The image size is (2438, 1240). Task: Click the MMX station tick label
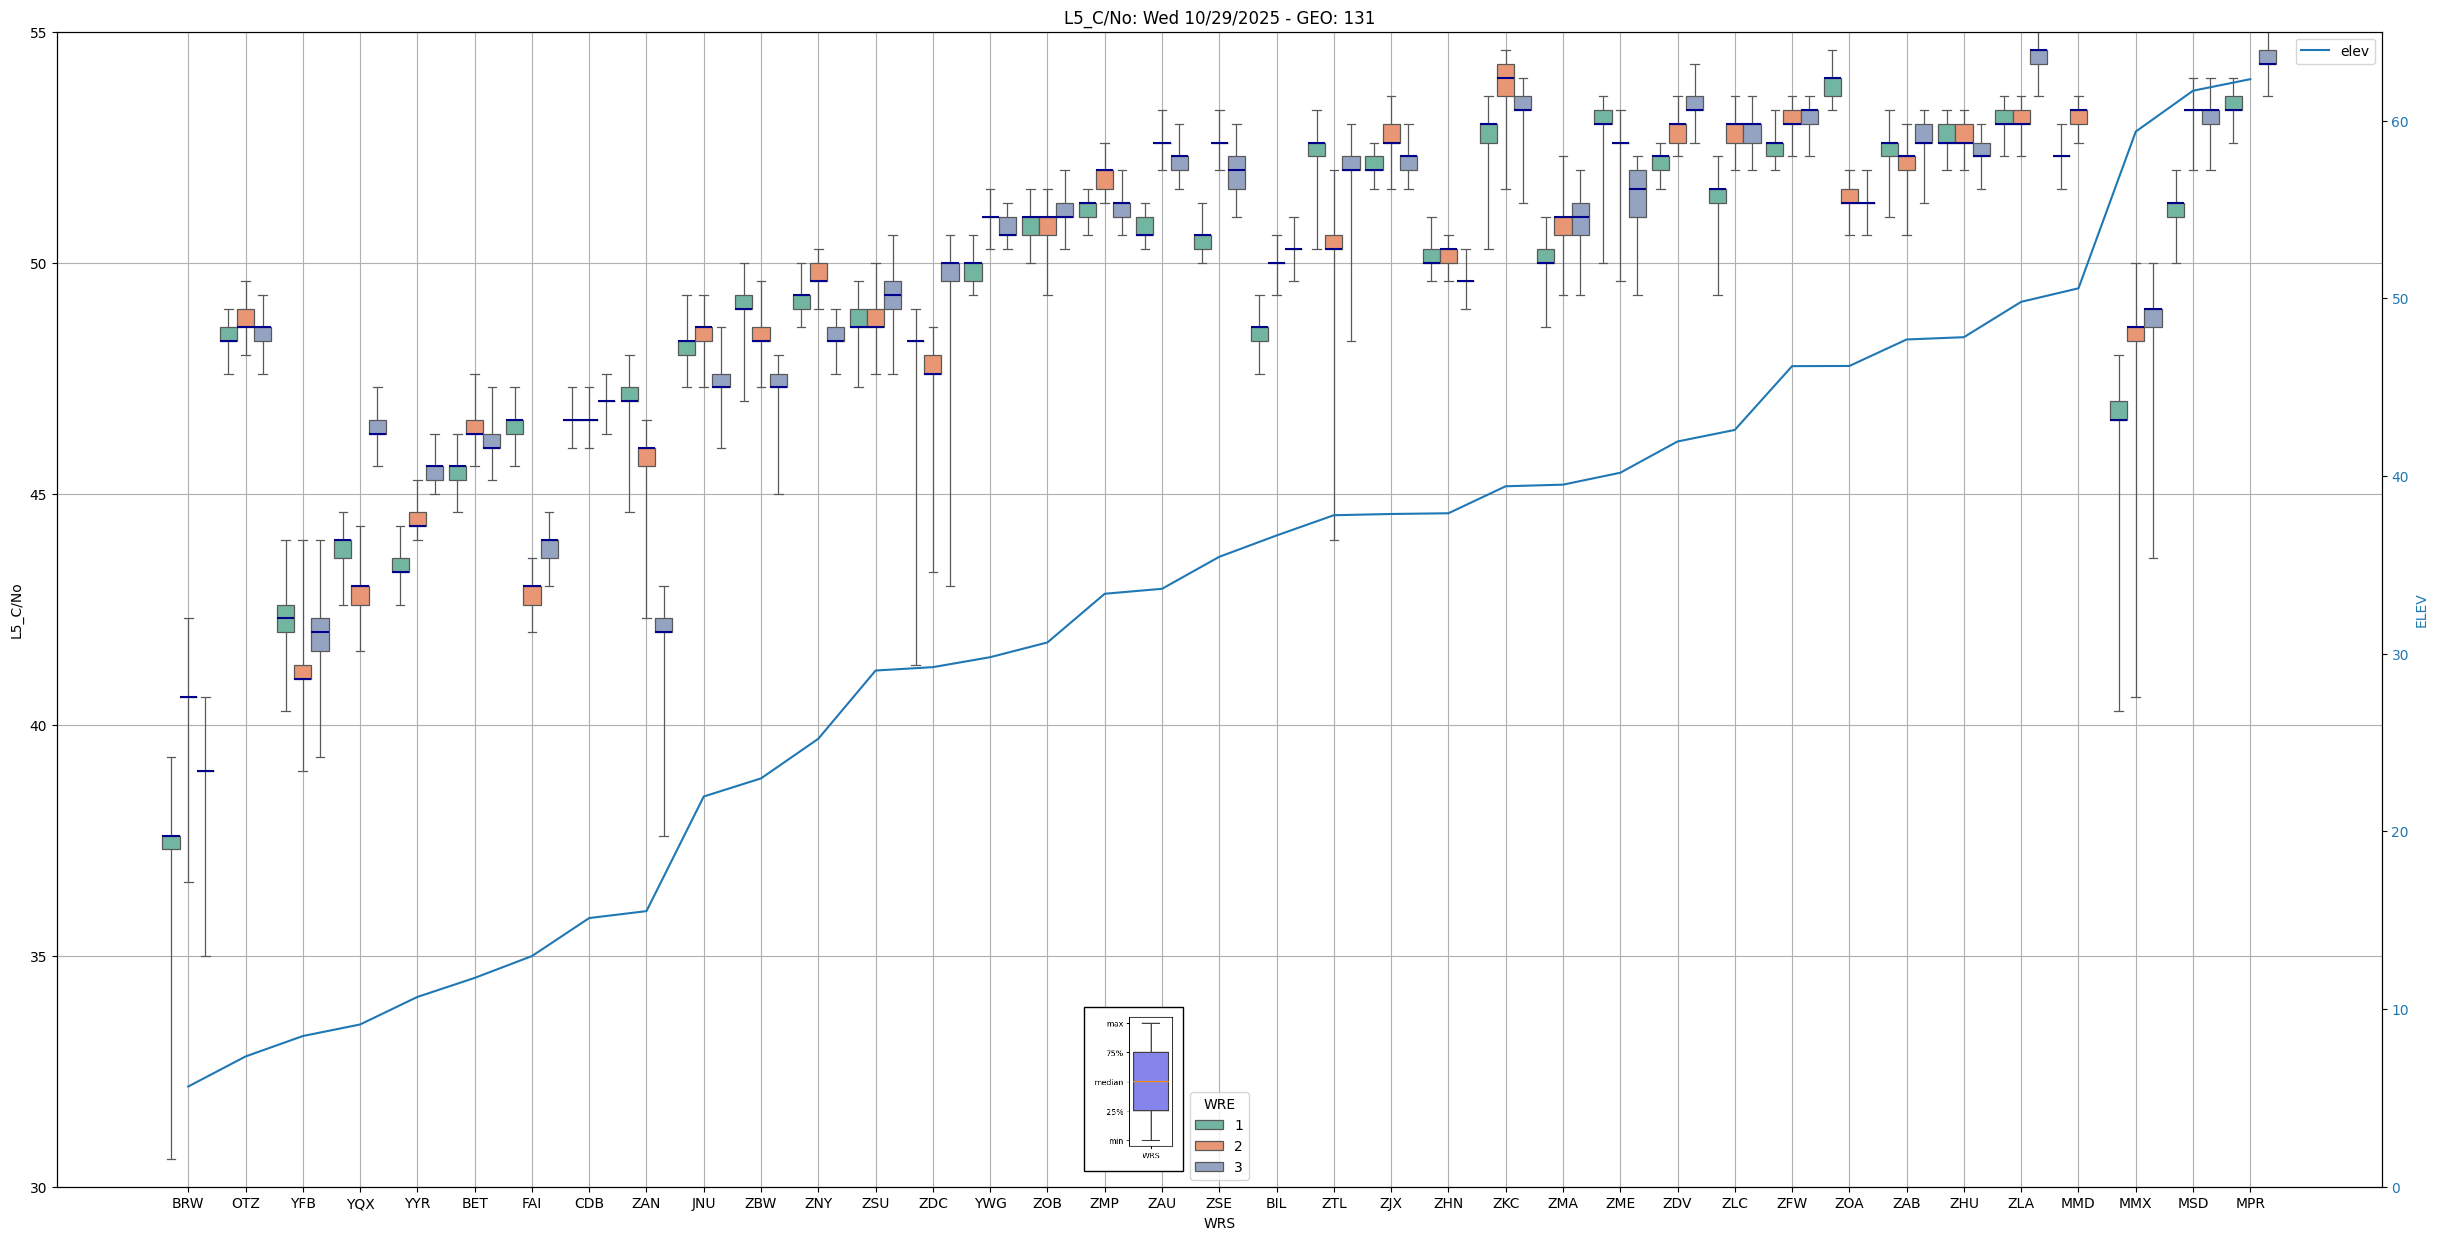click(x=2135, y=1203)
